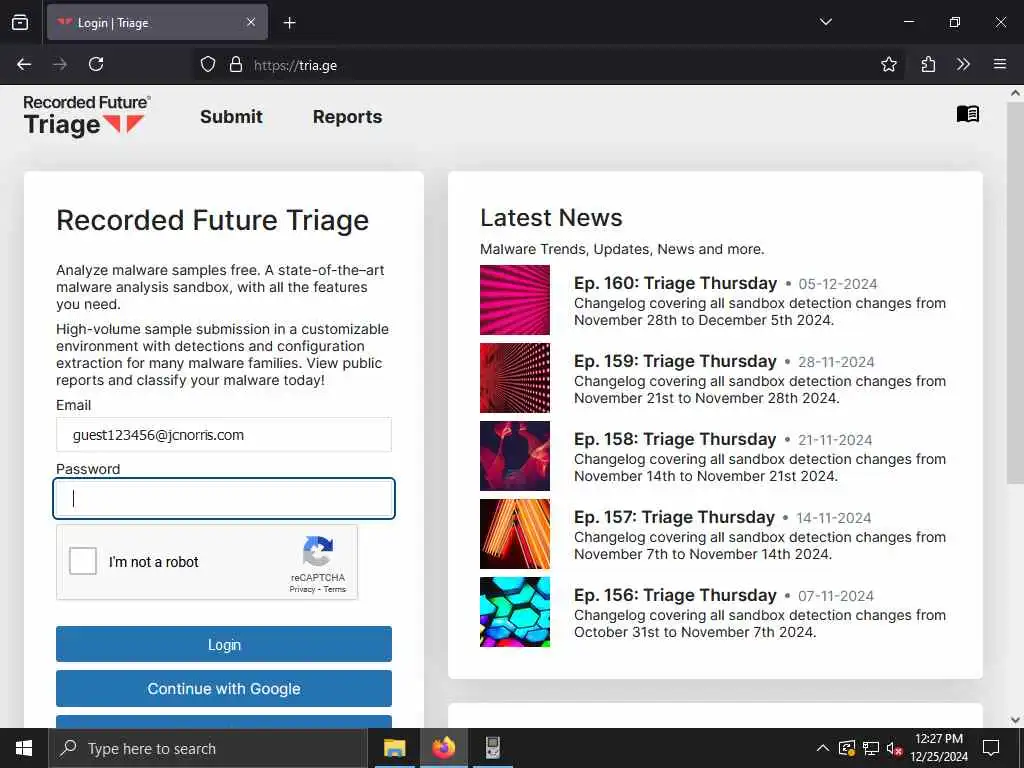Go to the Reports page
This screenshot has height=768, width=1024.
(x=347, y=117)
